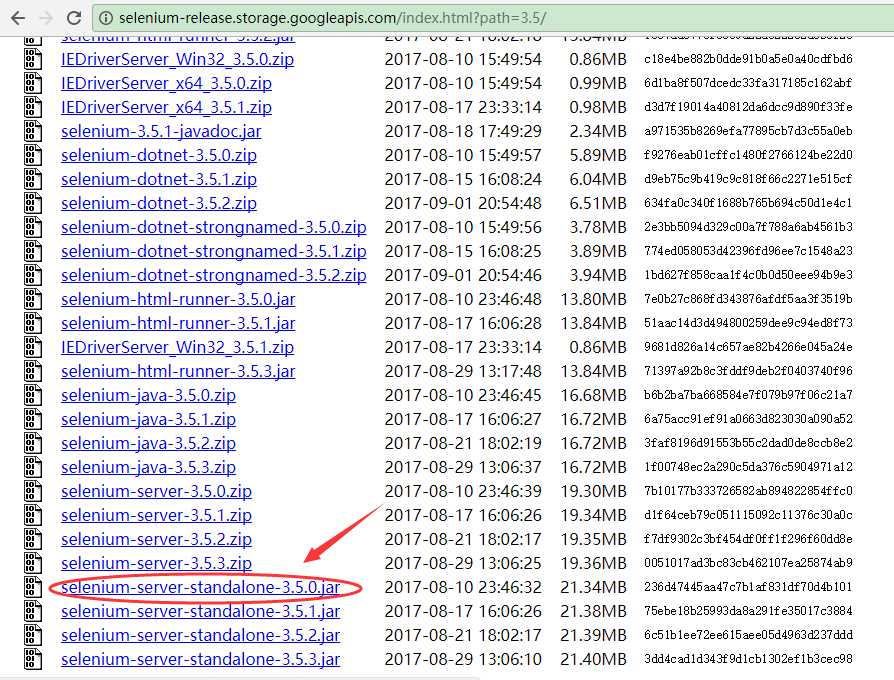Download selenium-dotnet-3.5.1.zip

point(159,179)
